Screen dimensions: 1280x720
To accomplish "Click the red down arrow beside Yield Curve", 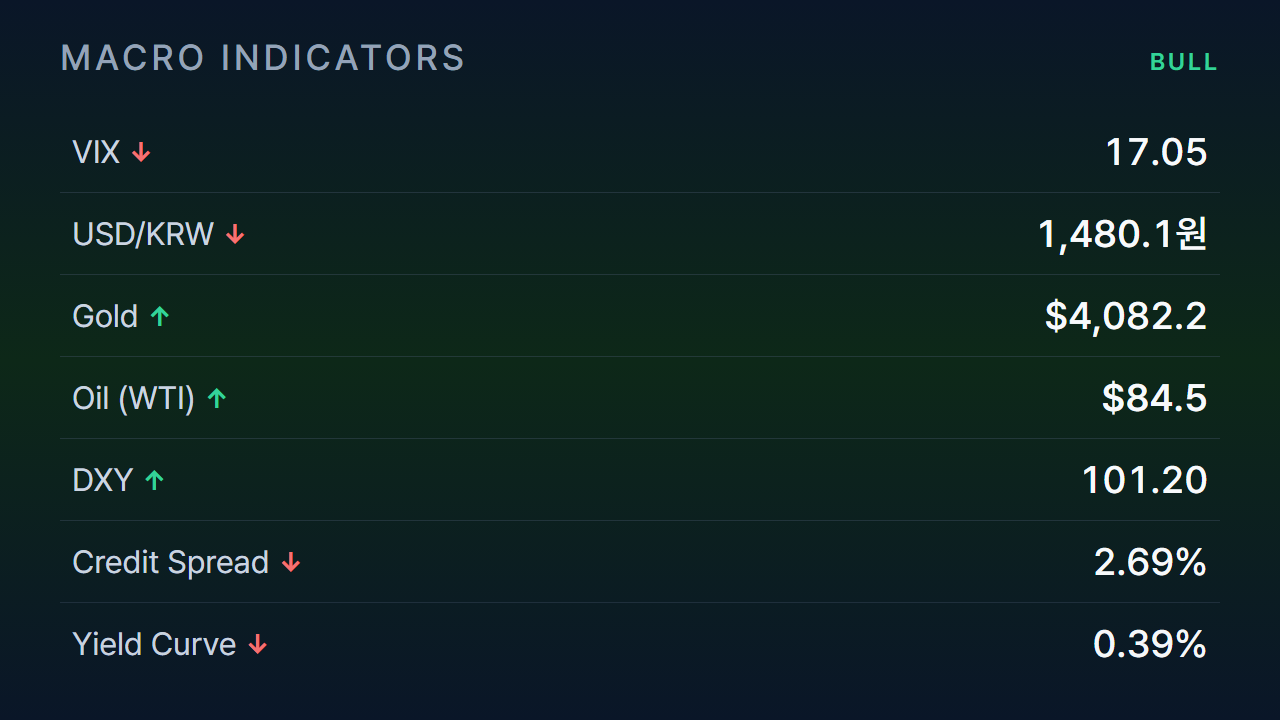I will coord(258,644).
